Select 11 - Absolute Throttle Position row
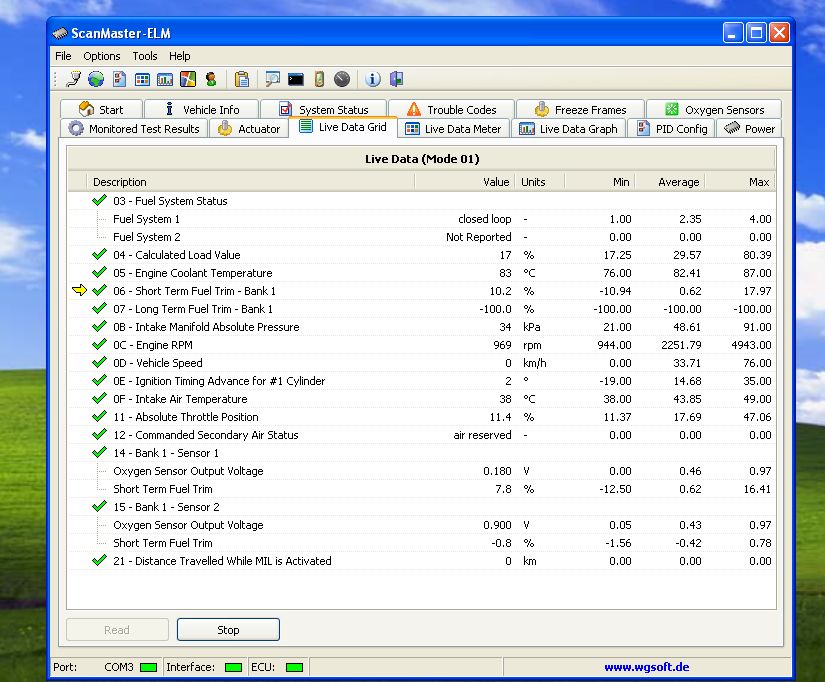 (421, 417)
